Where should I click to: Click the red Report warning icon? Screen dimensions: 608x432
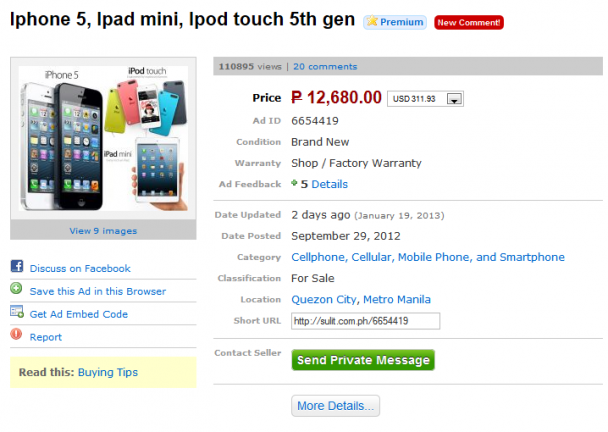pos(16,336)
